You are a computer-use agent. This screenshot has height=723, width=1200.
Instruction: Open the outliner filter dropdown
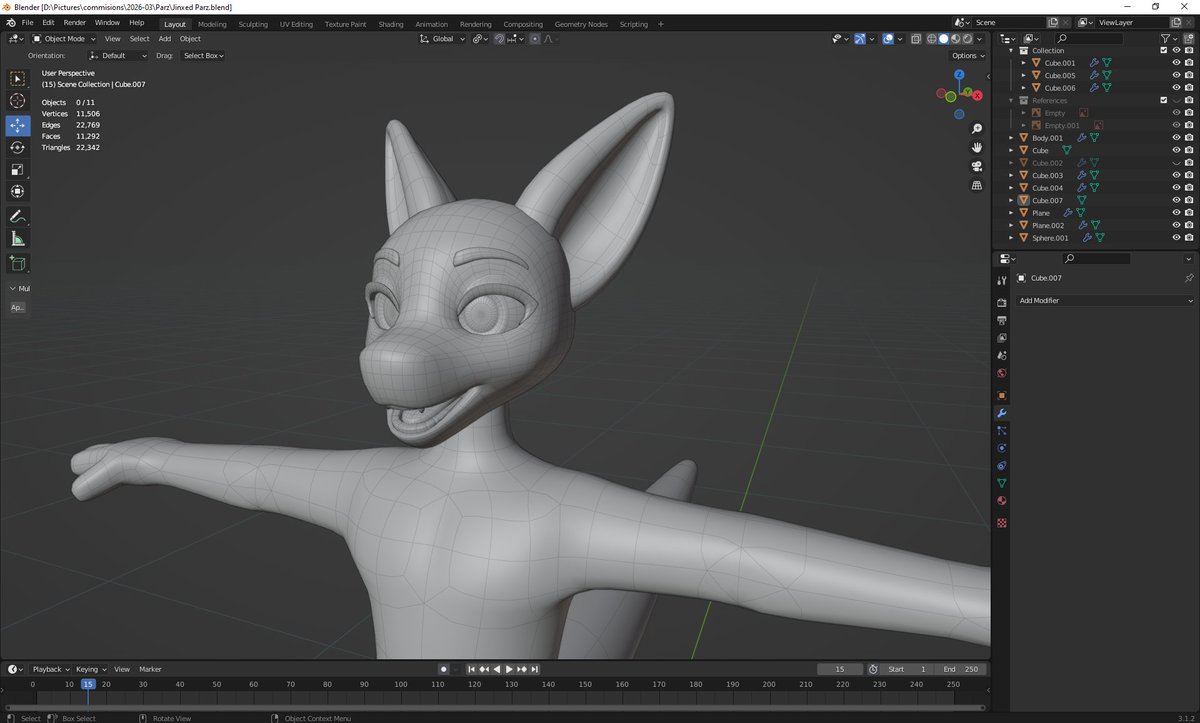(x=1170, y=38)
